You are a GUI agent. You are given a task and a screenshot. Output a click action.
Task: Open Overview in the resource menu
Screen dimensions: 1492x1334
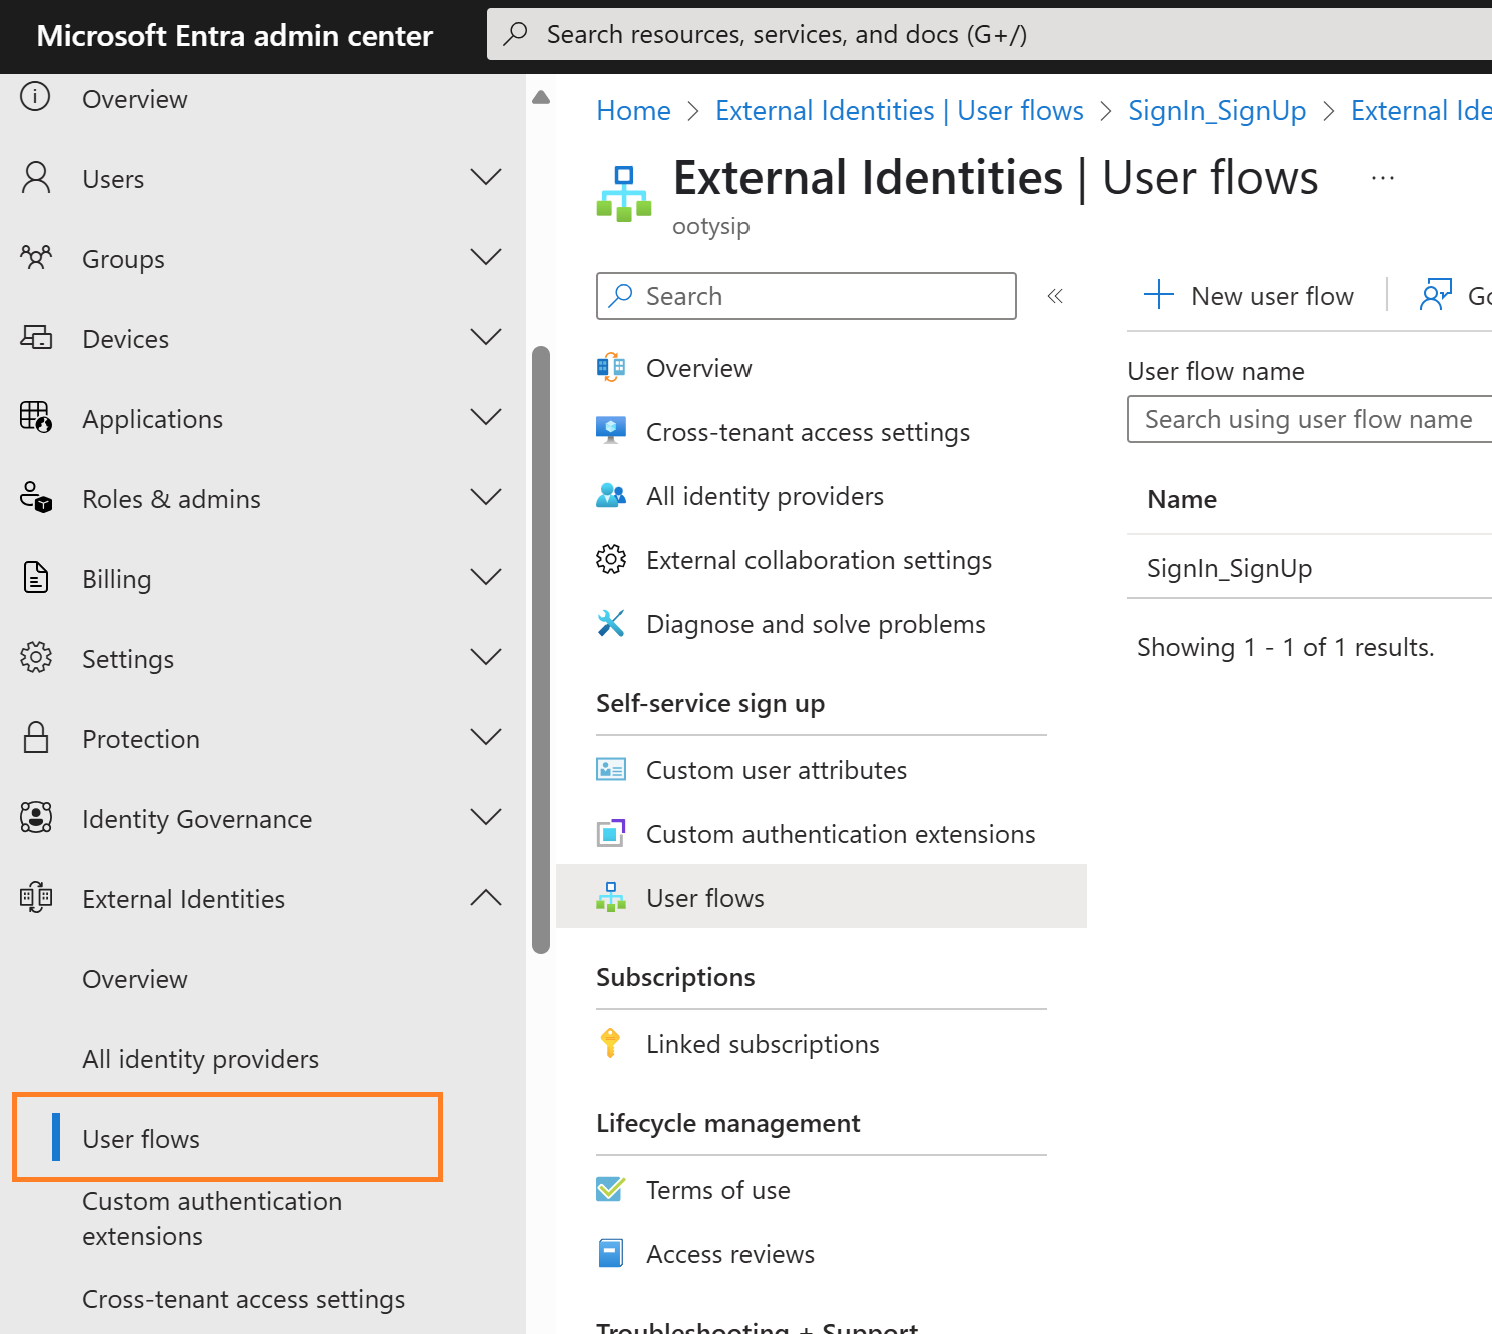[821, 368]
